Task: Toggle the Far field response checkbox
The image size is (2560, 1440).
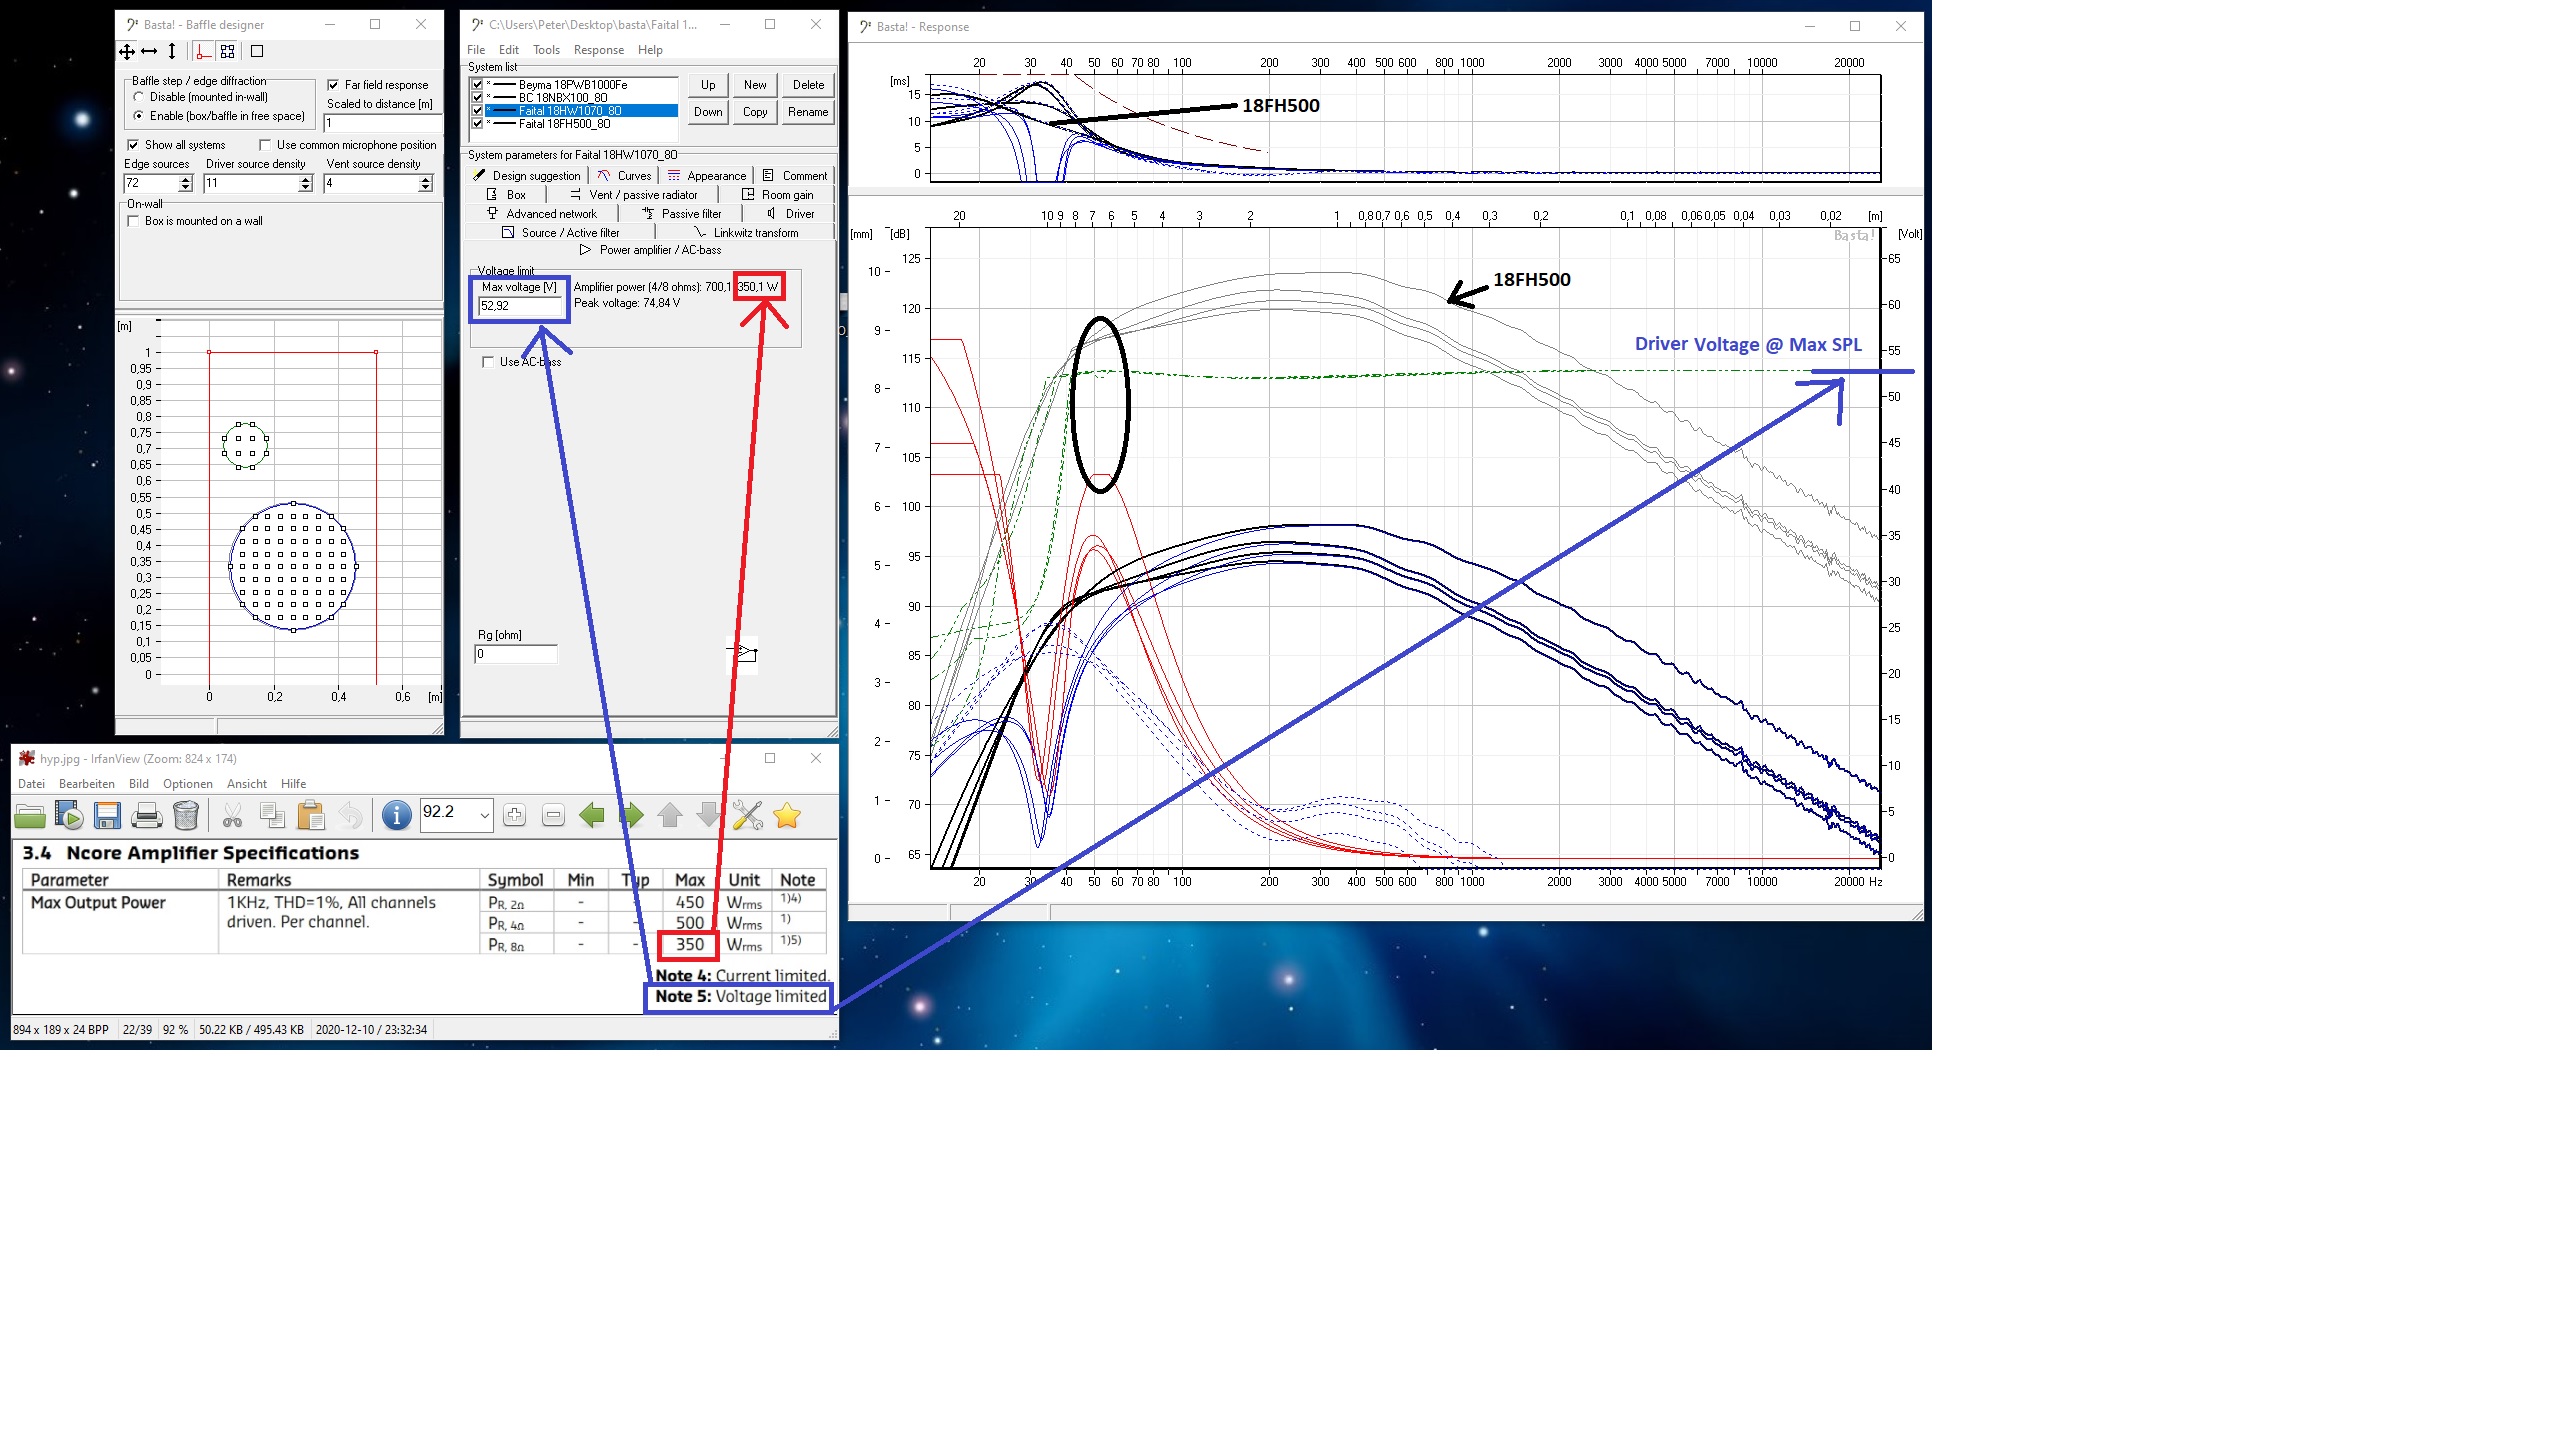Action: pyautogui.click(x=334, y=85)
